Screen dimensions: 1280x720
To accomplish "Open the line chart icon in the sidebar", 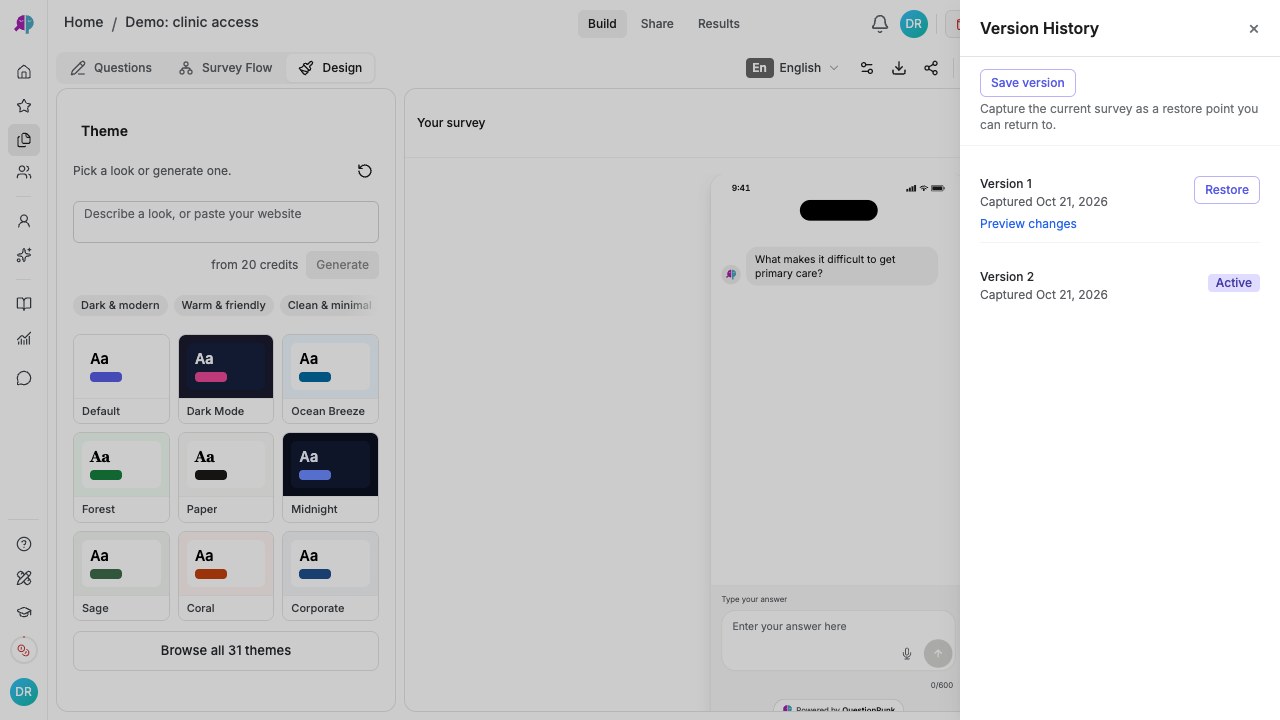I will click(x=24, y=339).
